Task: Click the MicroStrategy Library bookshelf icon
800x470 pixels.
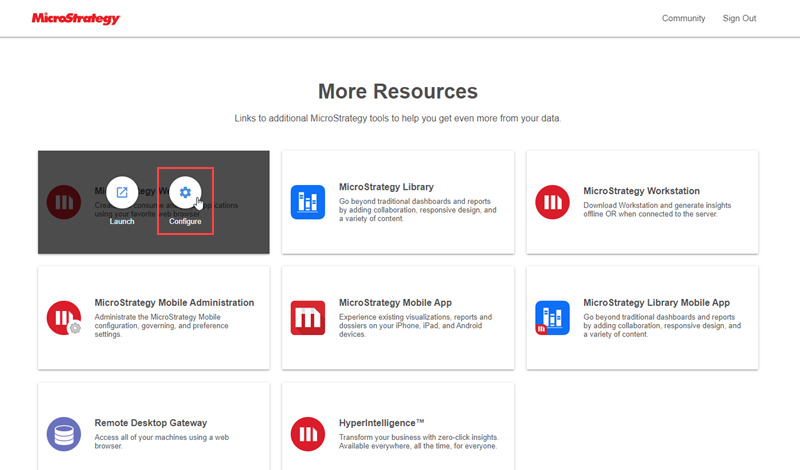Action: tap(308, 202)
